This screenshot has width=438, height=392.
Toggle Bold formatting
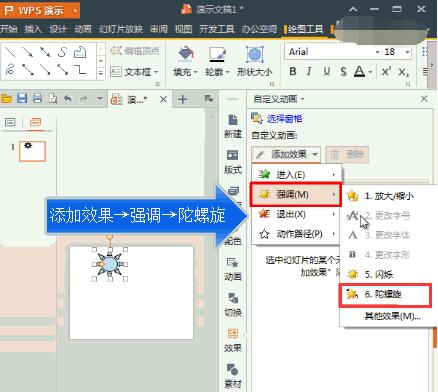[293, 71]
